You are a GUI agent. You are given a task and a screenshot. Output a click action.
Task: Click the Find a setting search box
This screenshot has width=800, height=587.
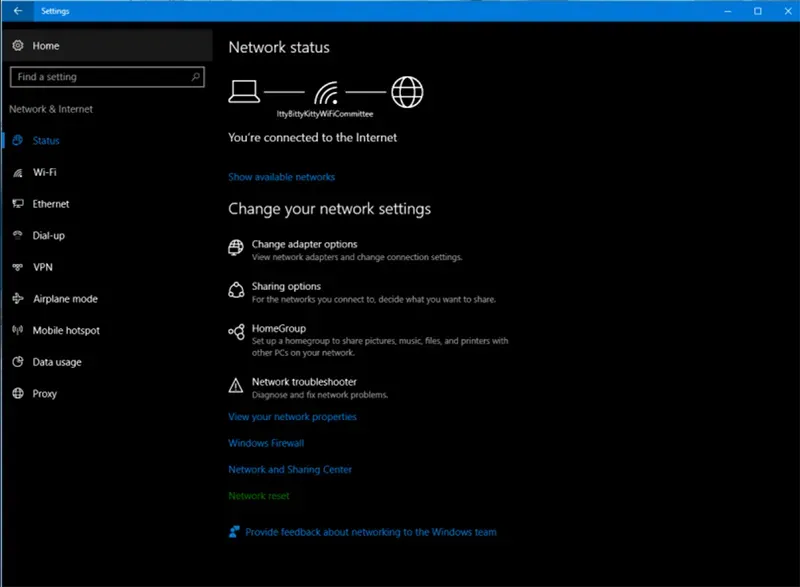(106, 76)
